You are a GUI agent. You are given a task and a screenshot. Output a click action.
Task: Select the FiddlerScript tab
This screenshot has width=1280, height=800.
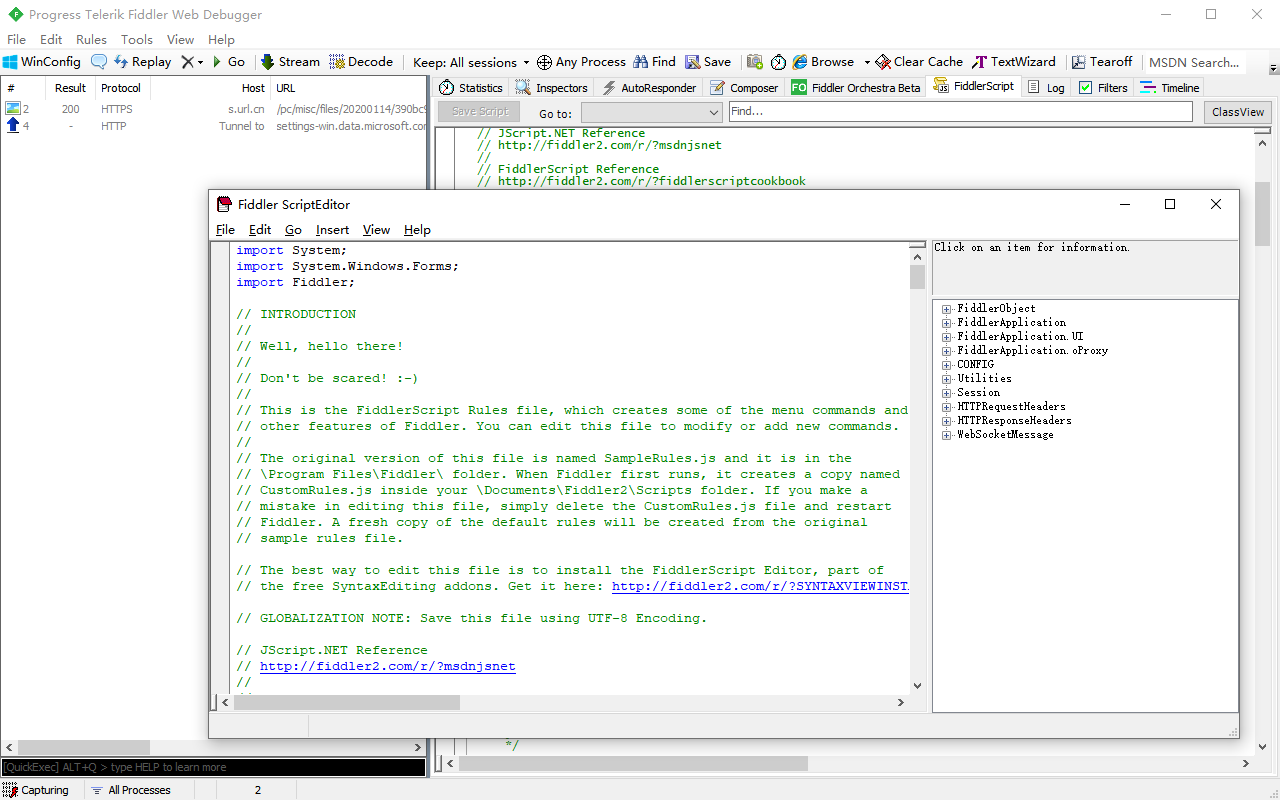coord(974,87)
